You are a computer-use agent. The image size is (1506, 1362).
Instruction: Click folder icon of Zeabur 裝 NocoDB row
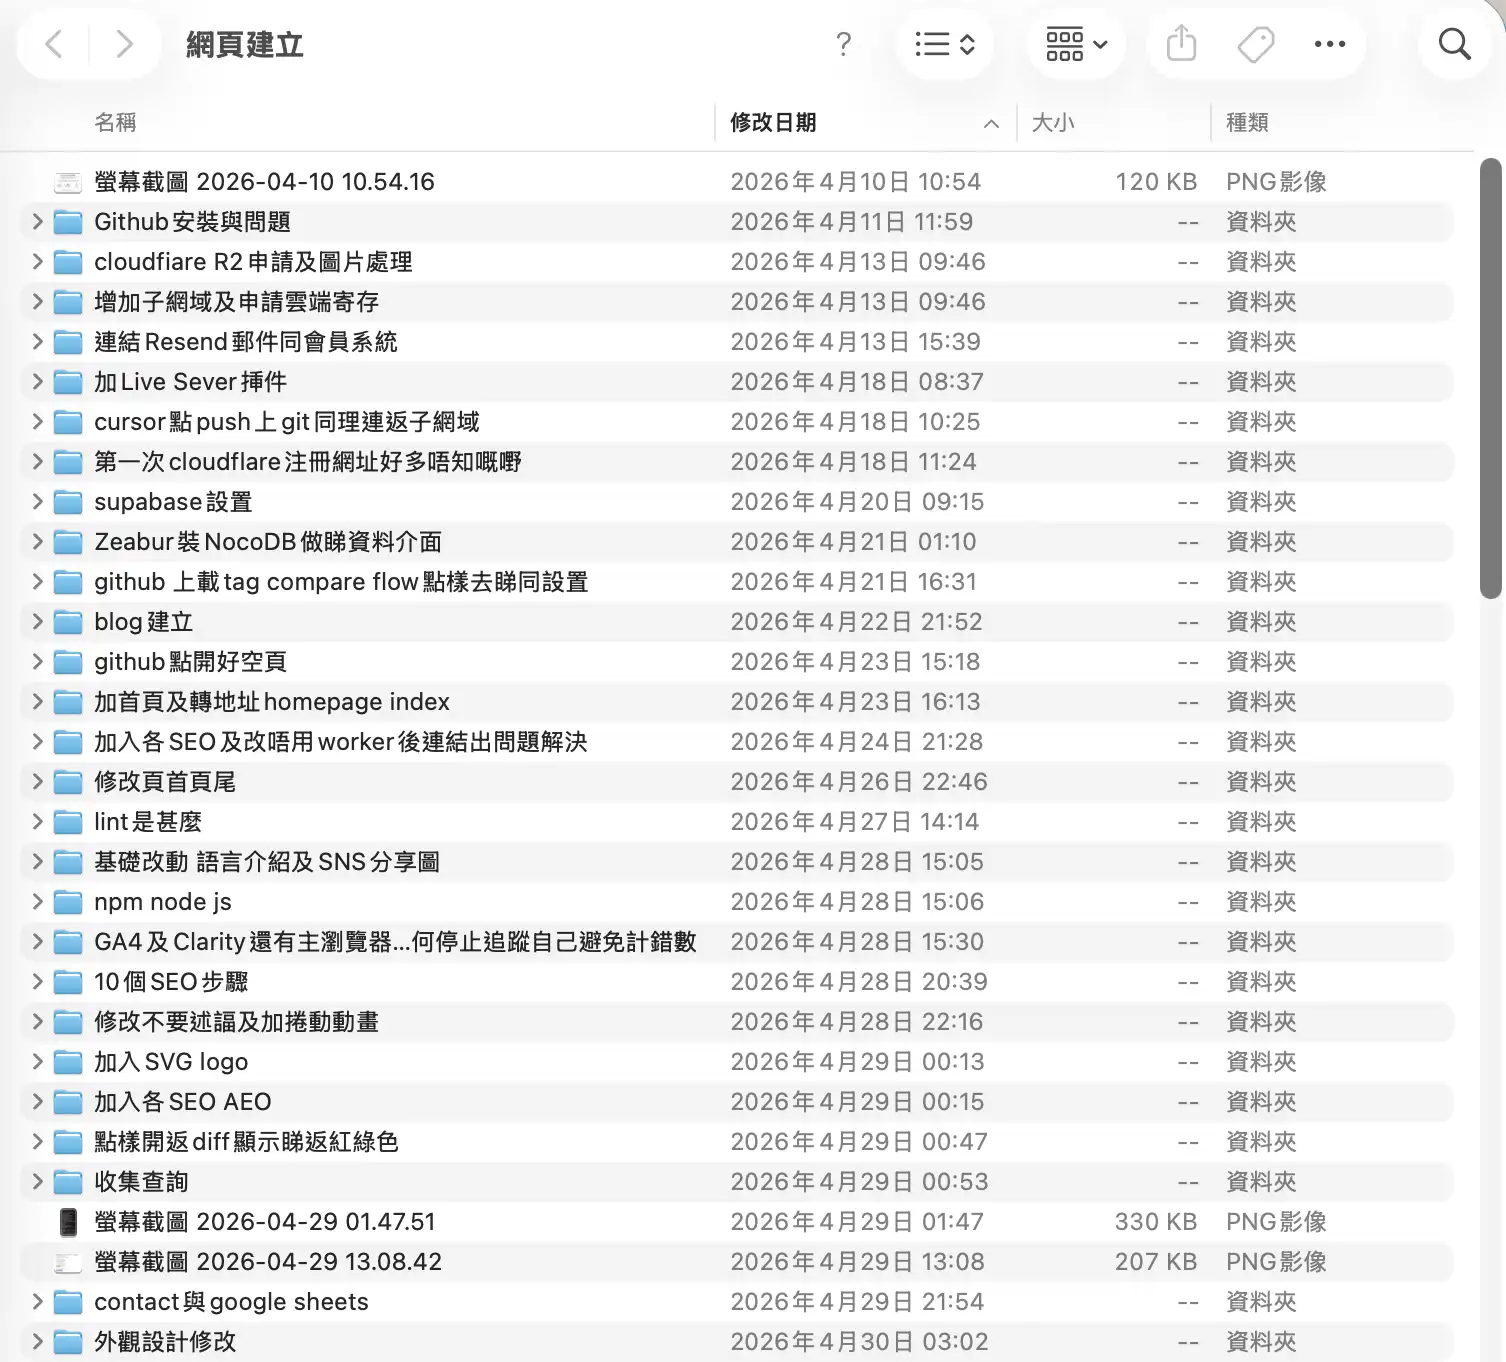pyautogui.click(x=68, y=542)
